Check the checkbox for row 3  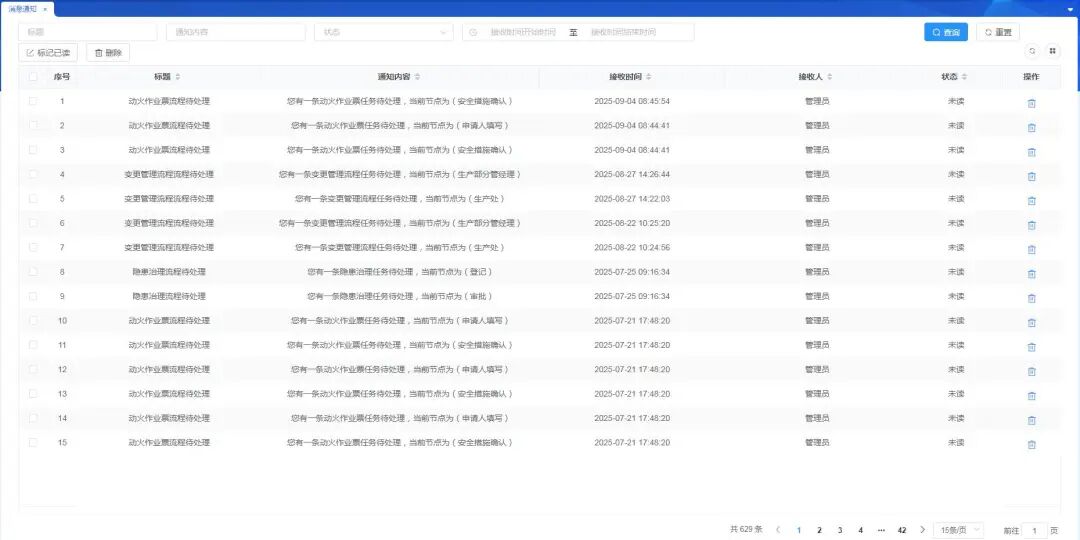pos(33,150)
